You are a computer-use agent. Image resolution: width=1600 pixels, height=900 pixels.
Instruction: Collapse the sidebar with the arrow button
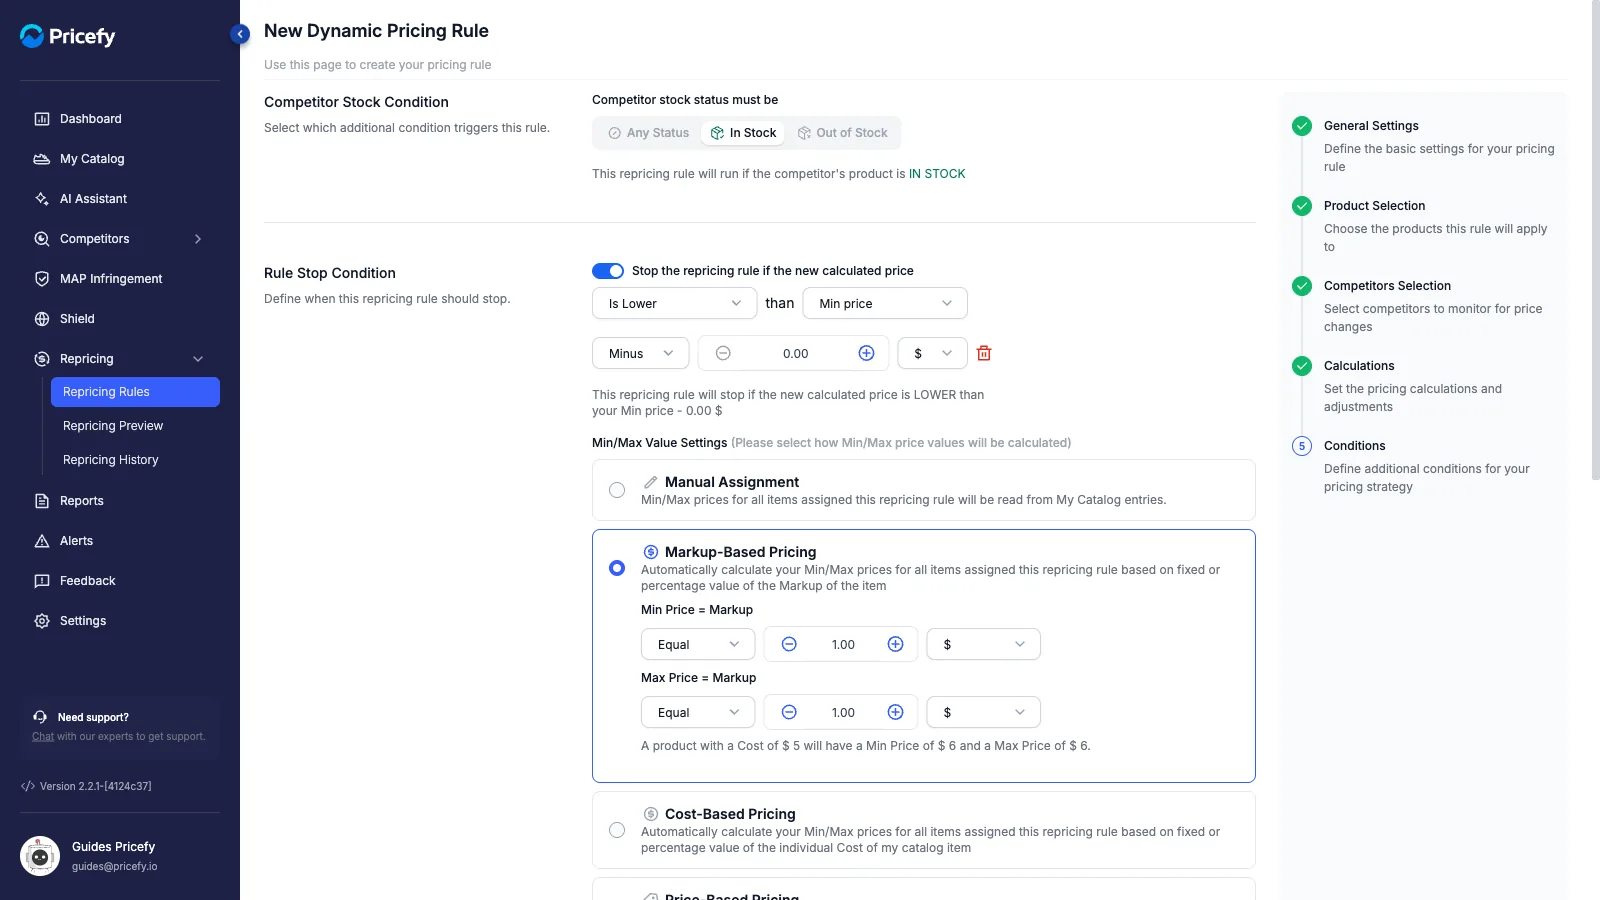[240, 34]
